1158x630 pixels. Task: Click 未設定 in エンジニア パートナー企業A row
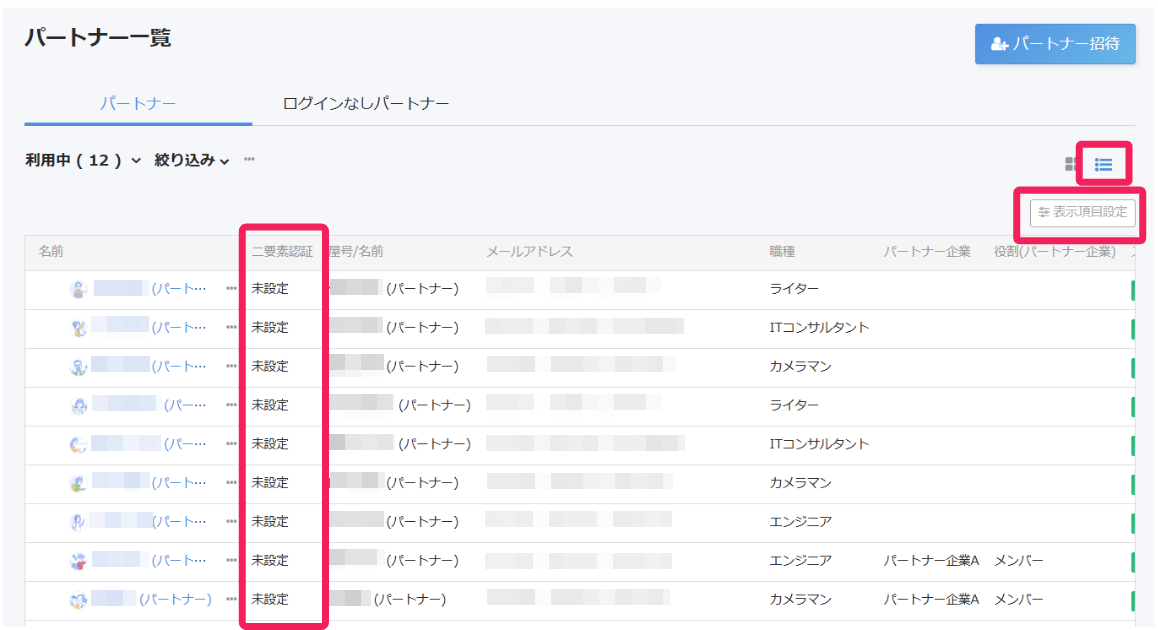(x=270, y=561)
